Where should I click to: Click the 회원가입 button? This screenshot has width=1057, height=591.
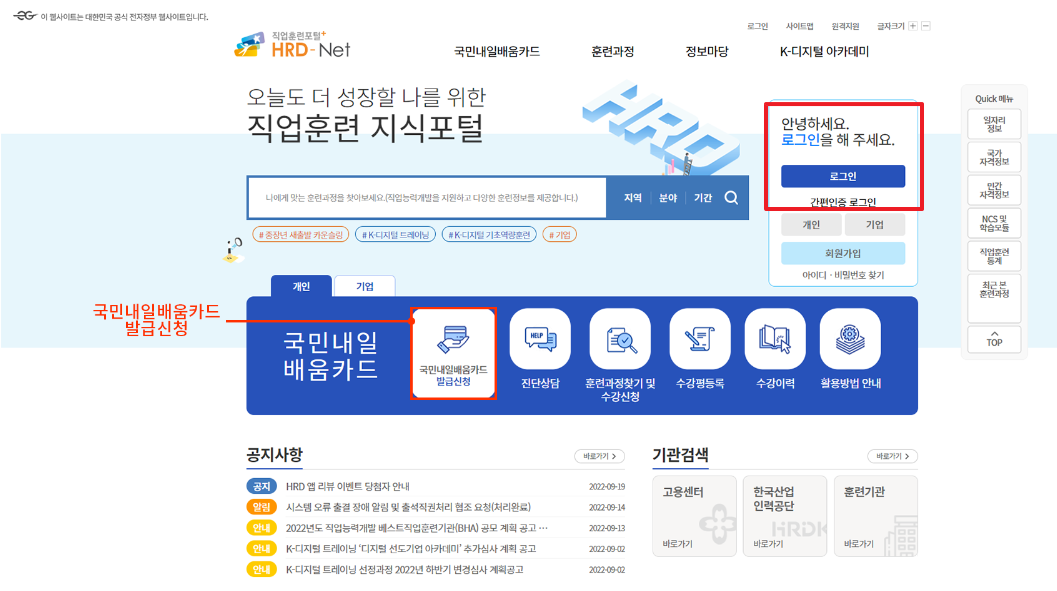point(843,253)
